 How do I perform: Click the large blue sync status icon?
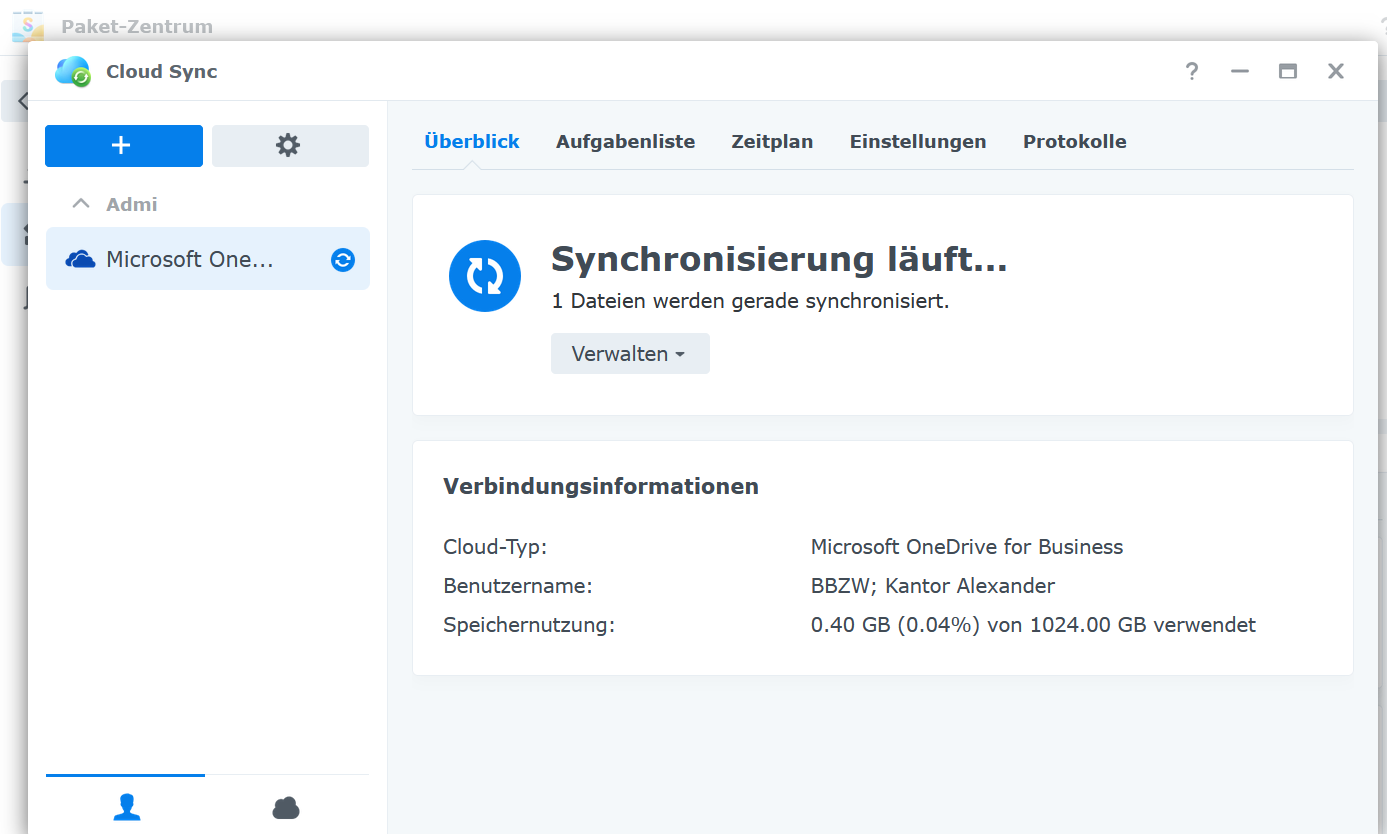tap(485, 276)
